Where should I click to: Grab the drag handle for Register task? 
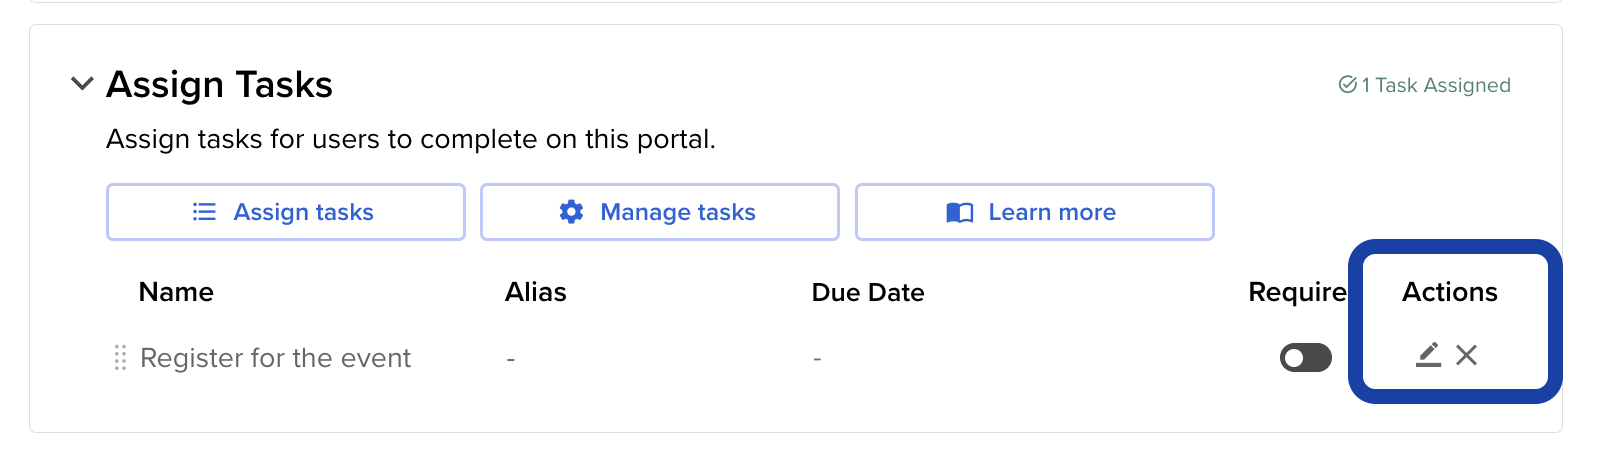click(x=120, y=358)
